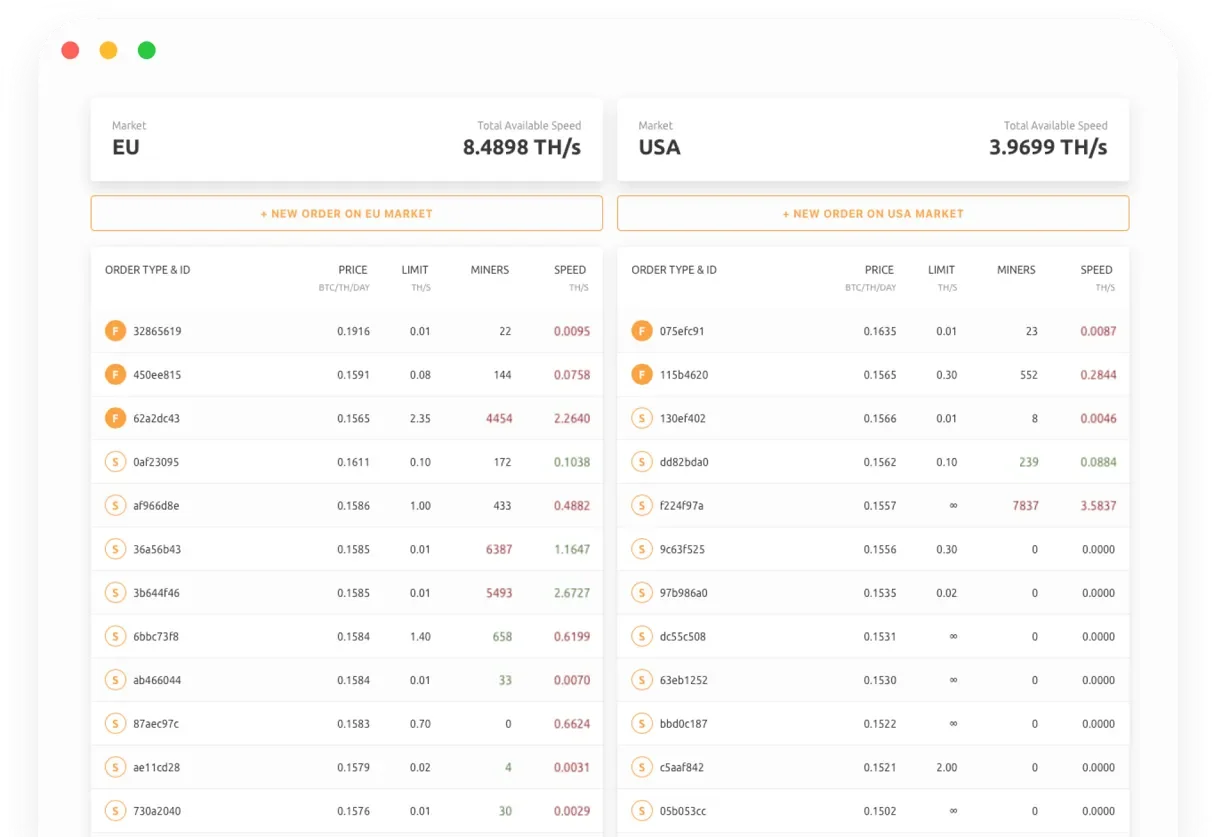1216x837 pixels.
Task: Sort USA table by Speed column header
Action: click(x=1096, y=270)
